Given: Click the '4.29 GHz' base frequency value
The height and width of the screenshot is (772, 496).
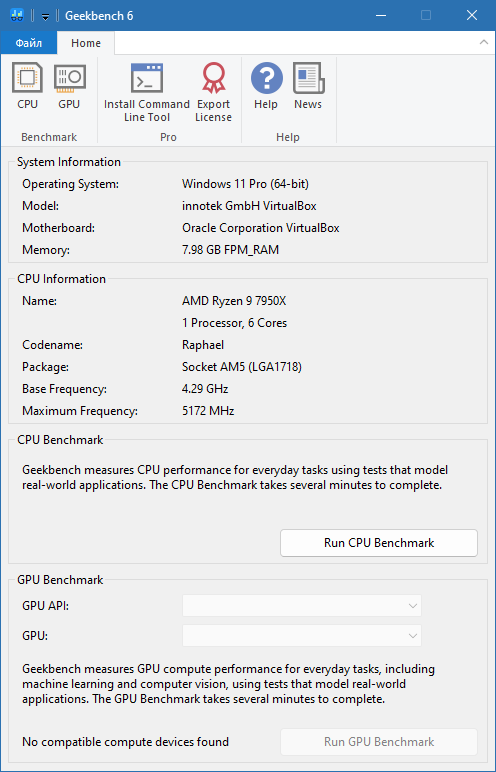Looking at the screenshot, I should (x=205, y=389).
